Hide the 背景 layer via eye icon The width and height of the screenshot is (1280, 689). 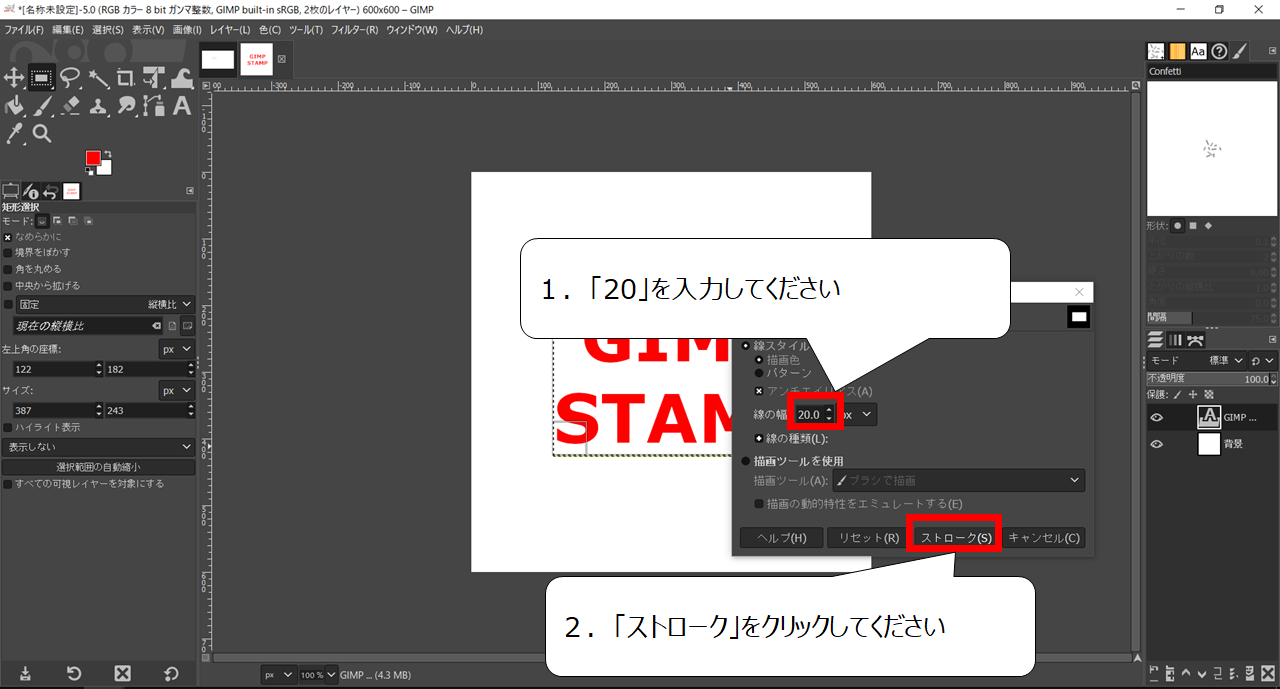[x=1157, y=444]
